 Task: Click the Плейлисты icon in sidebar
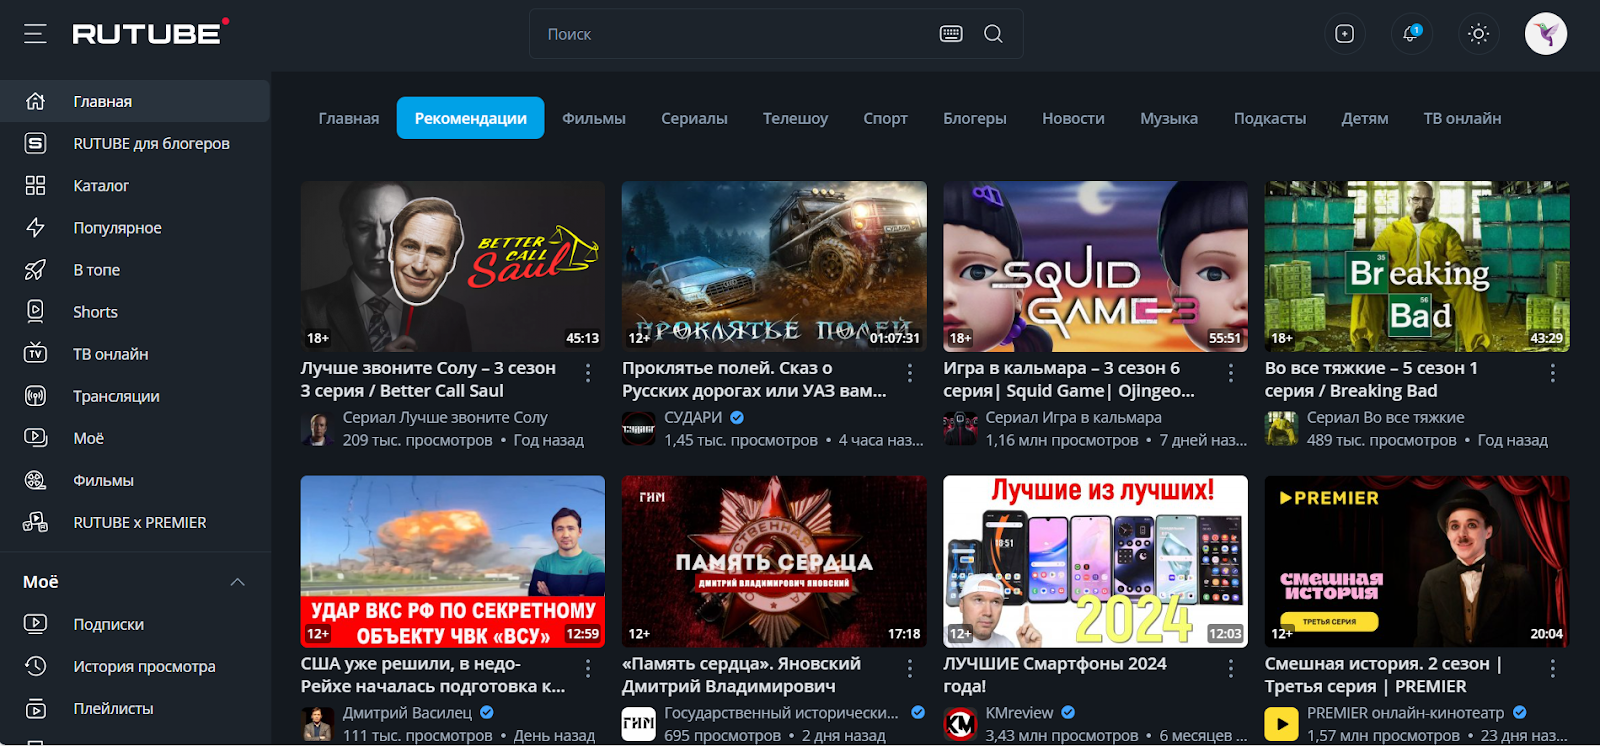pyautogui.click(x=35, y=708)
